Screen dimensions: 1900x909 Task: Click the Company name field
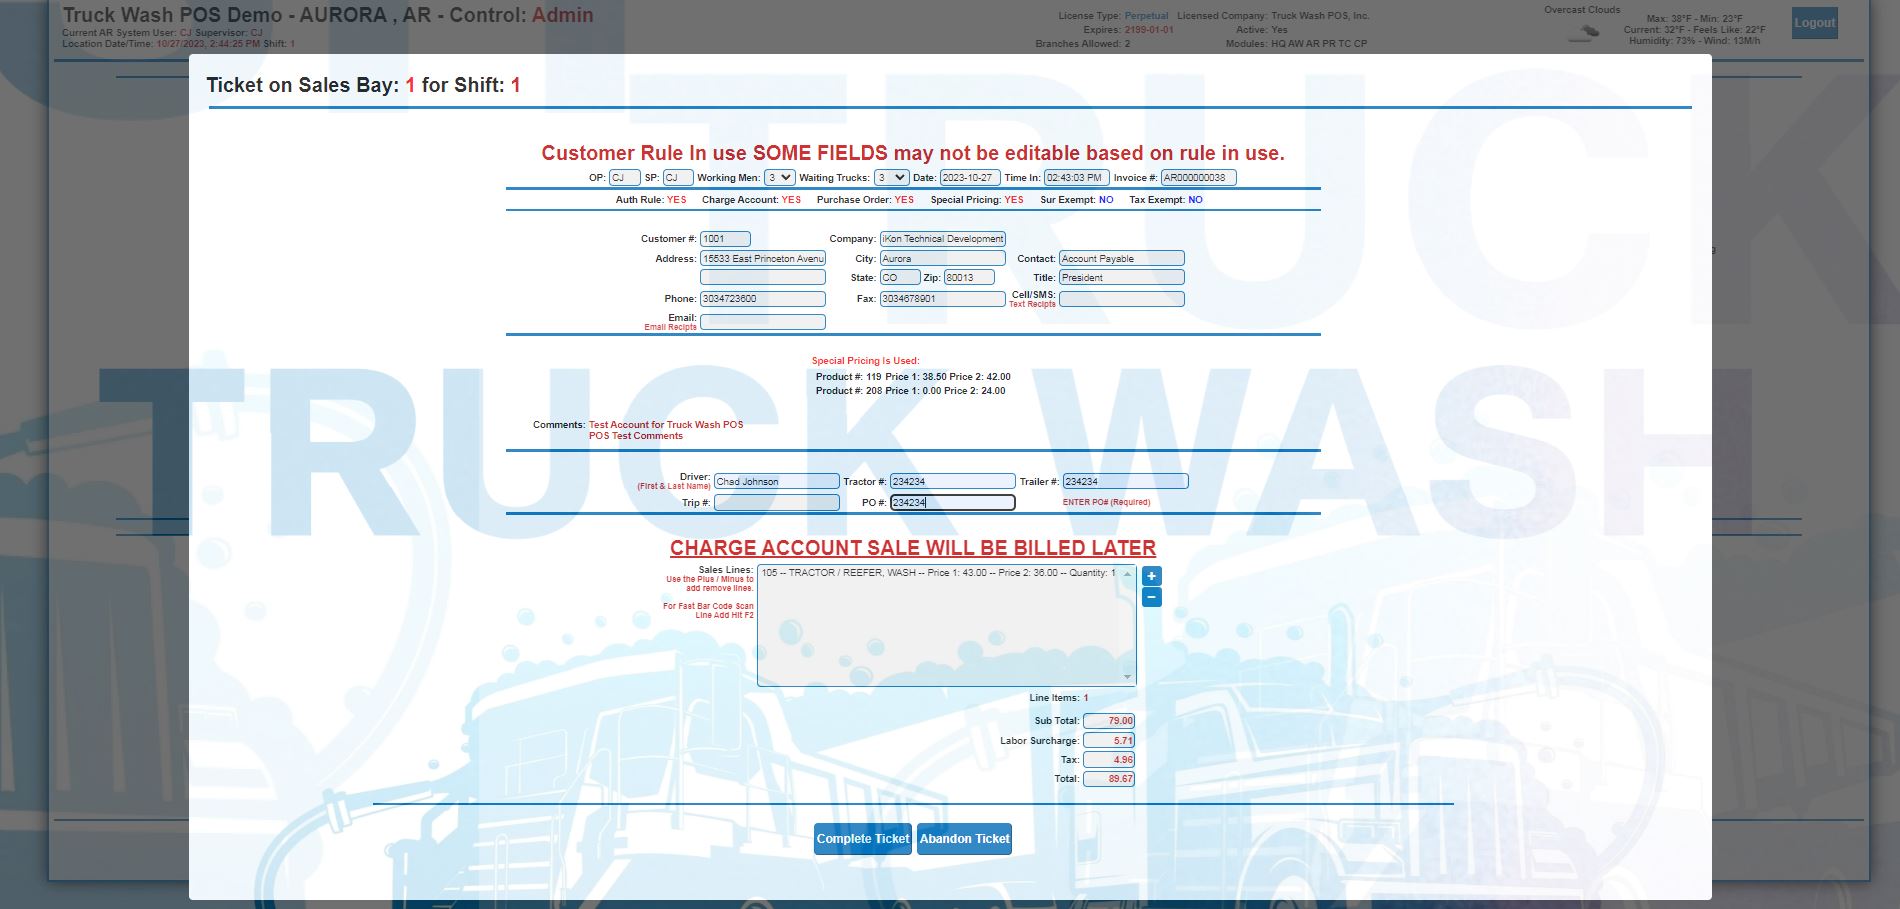coord(943,239)
